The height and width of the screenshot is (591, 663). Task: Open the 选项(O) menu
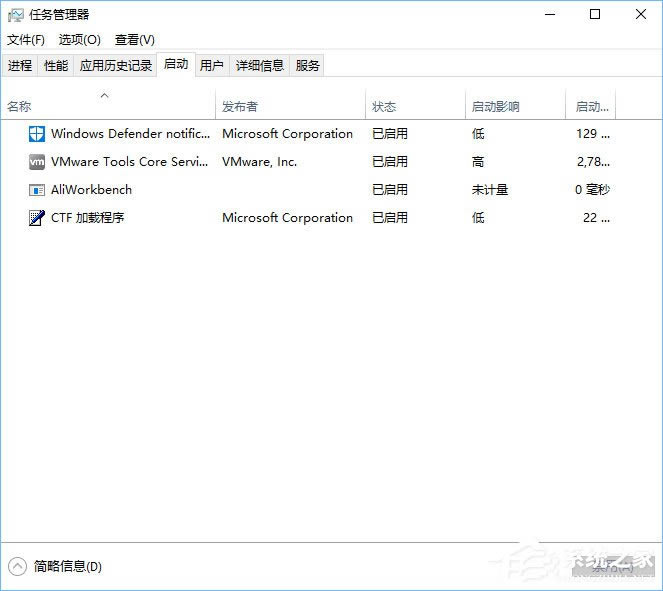pyautogui.click(x=79, y=40)
